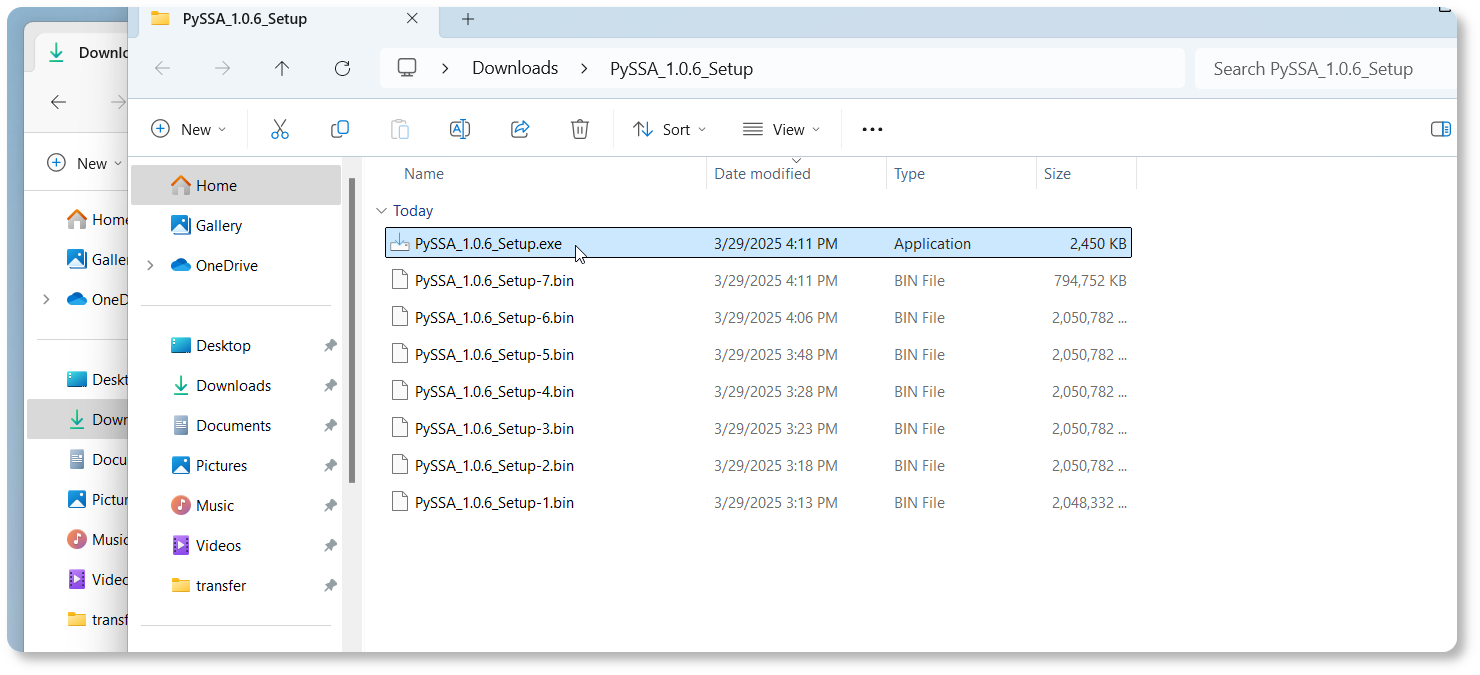Image resolution: width=1480 pixels, height=675 pixels.
Task: Select file PySSA_1.0.6_Setup-3.bin
Action: pos(758,429)
